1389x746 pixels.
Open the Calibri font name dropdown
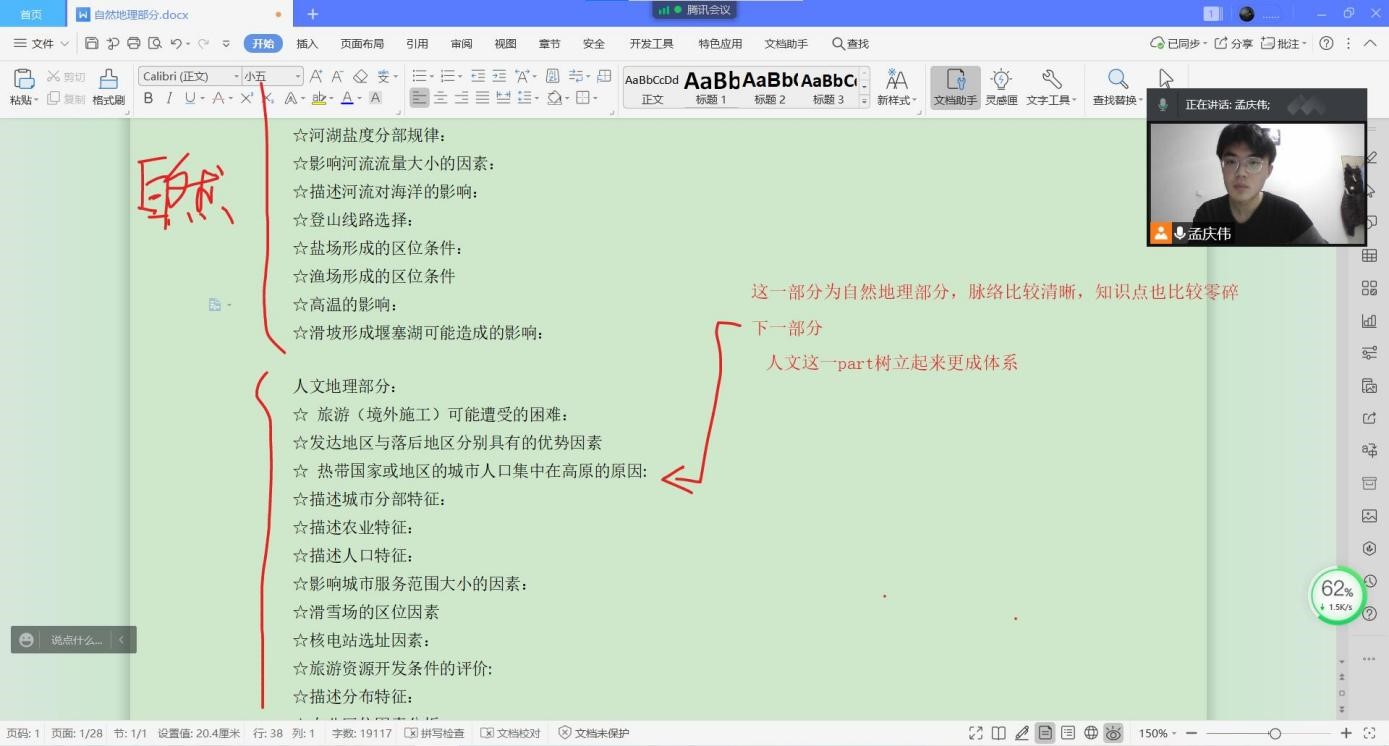237,77
